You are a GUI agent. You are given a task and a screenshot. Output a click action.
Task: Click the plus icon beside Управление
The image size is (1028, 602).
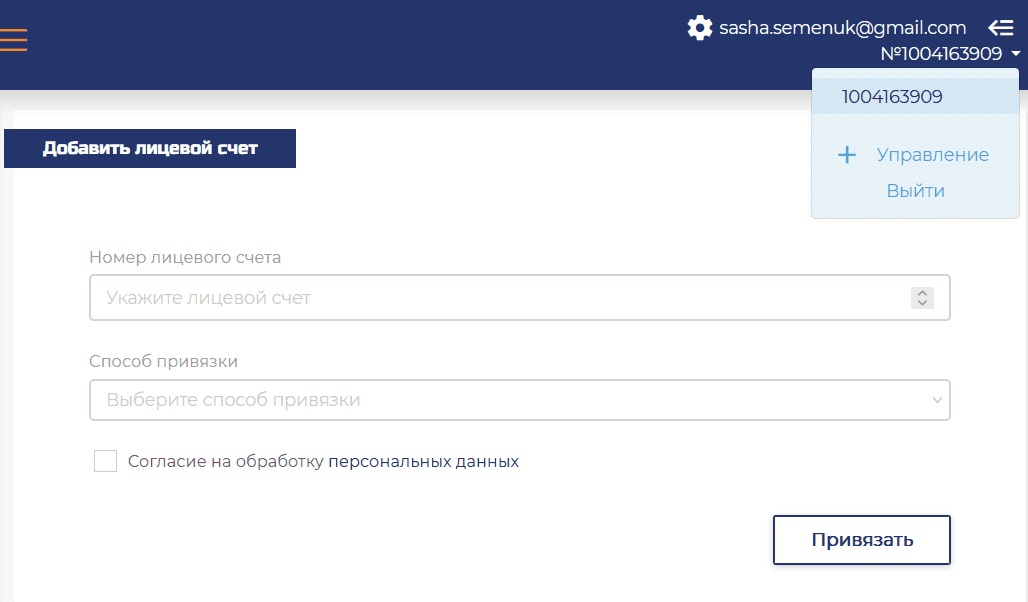click(847, 155)
